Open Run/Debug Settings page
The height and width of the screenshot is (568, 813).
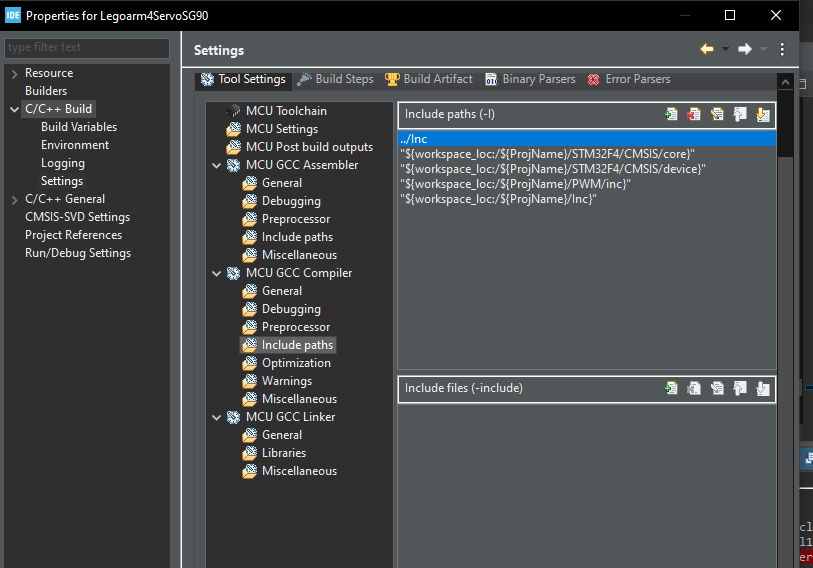pyautogui.click(x=78, y=253)
